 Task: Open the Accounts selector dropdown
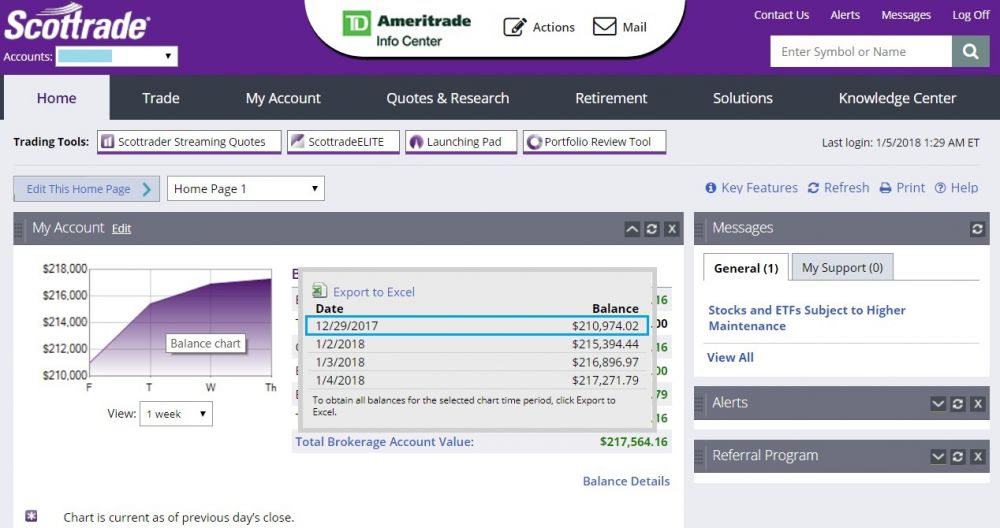(x=117, y=56)
